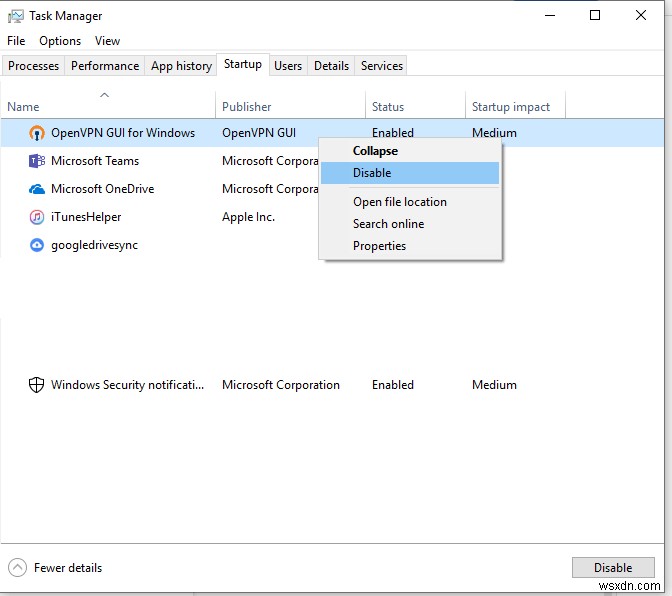Select the Microsoft Teams row name
The image size is (672, 596).
click(x=95, y=161)
